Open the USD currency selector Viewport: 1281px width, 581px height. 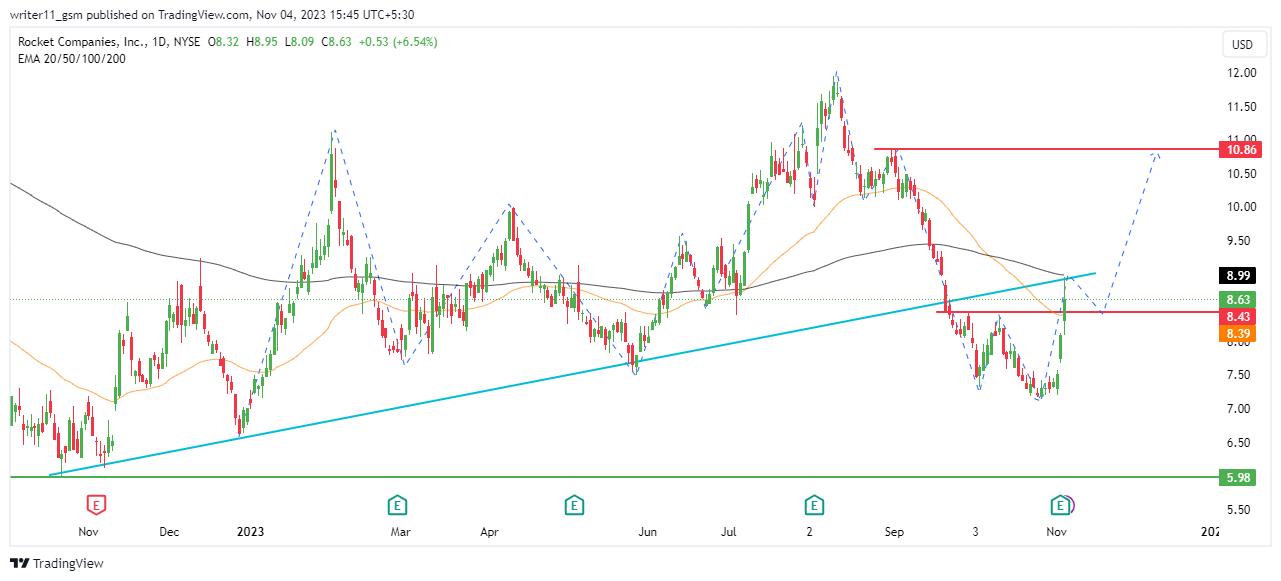(1242, 45)
